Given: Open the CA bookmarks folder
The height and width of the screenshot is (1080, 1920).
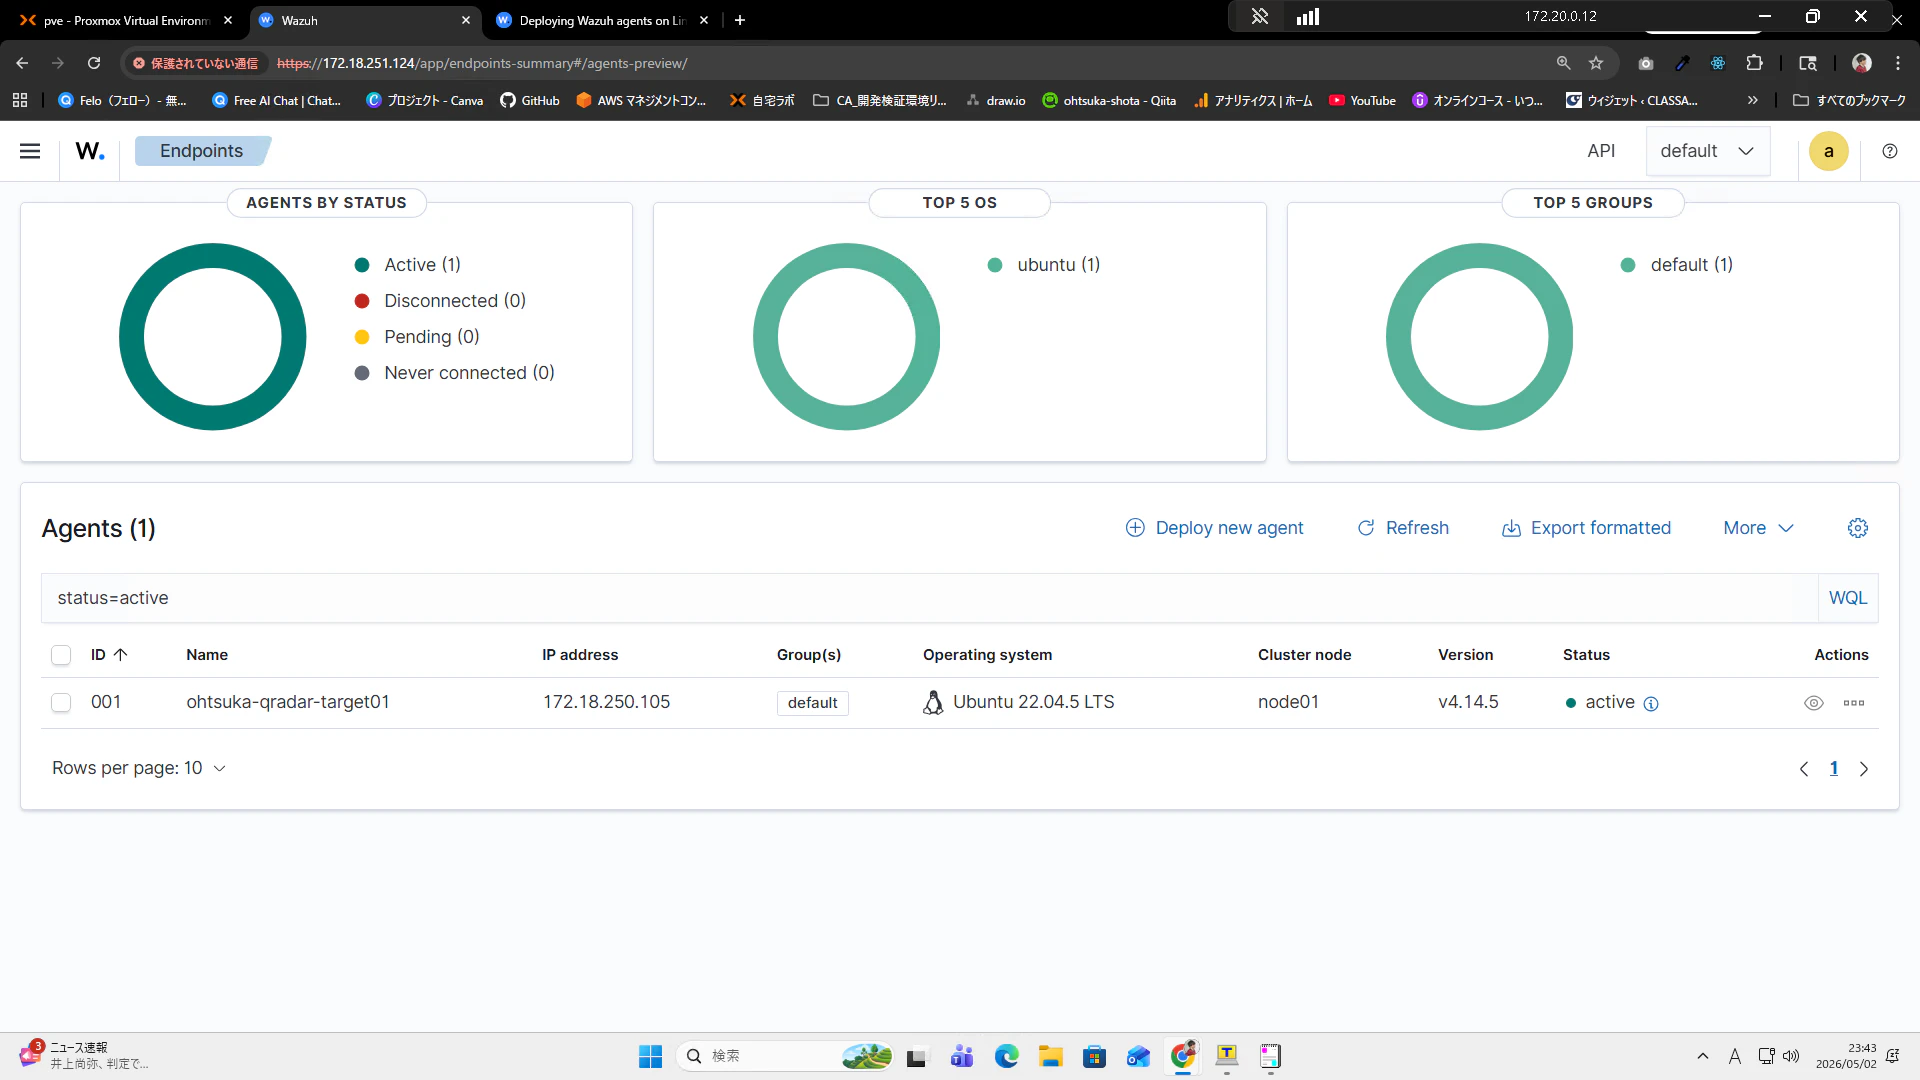Looking at the screenshot, I should pyautogui.click(x=880, y=100).
